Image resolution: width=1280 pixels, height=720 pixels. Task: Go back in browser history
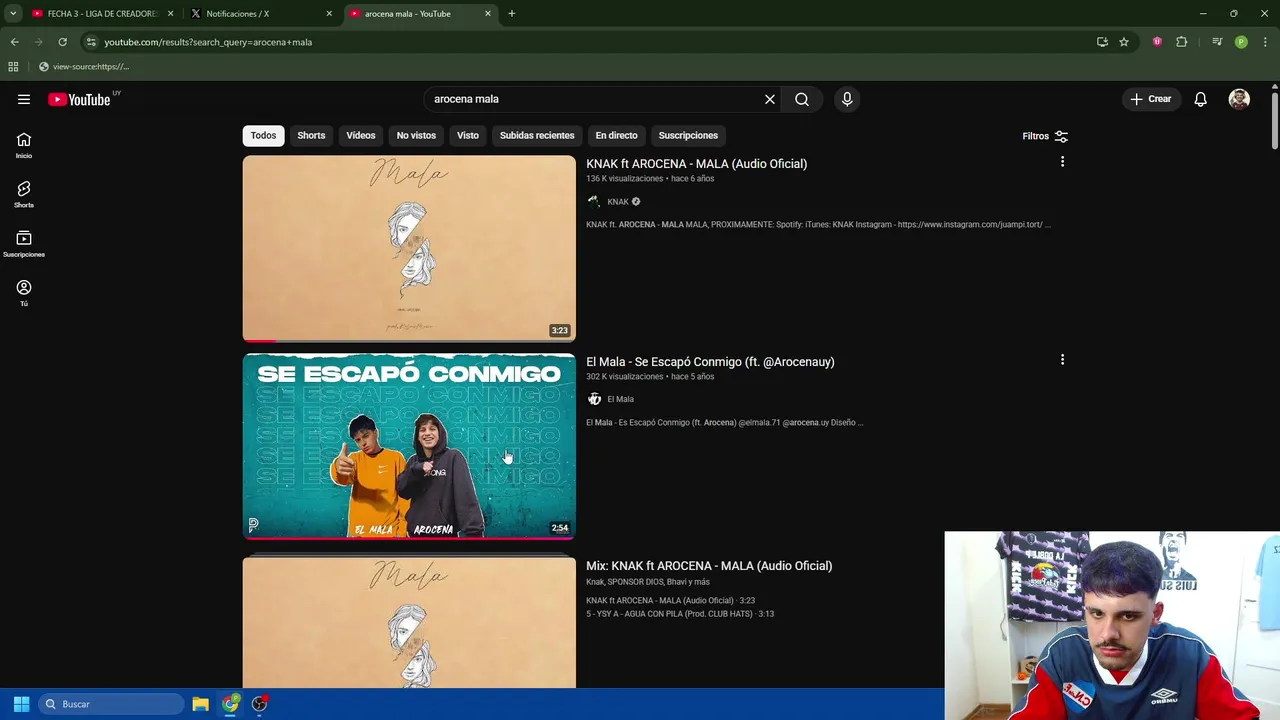click(x=14, y=42)
